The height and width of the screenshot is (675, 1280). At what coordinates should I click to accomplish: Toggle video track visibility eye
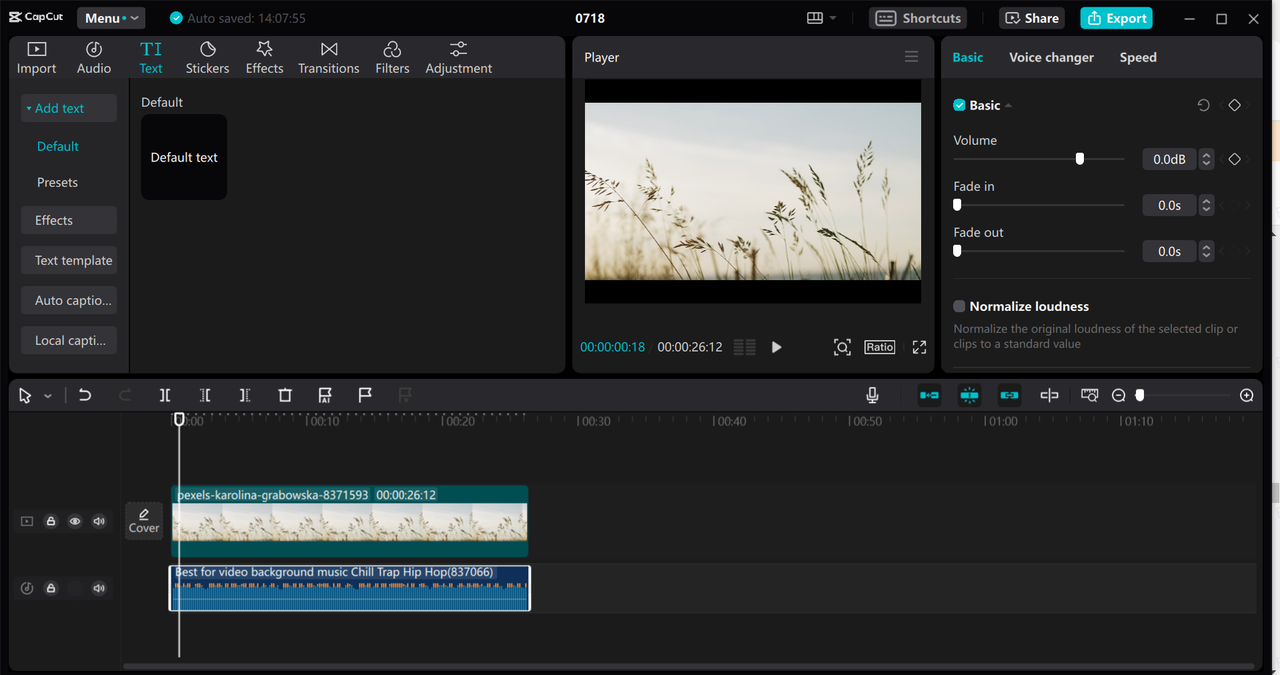tap(75, 521)
